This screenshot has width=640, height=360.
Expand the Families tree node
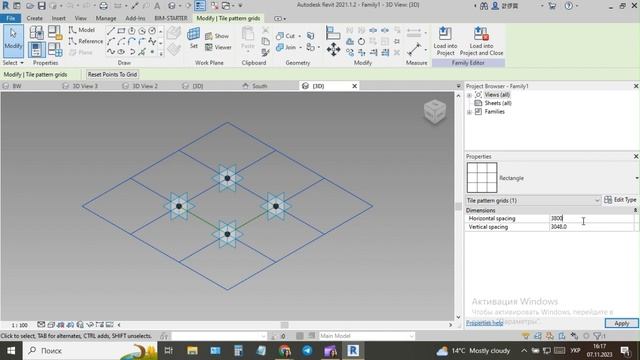[469, 112]
